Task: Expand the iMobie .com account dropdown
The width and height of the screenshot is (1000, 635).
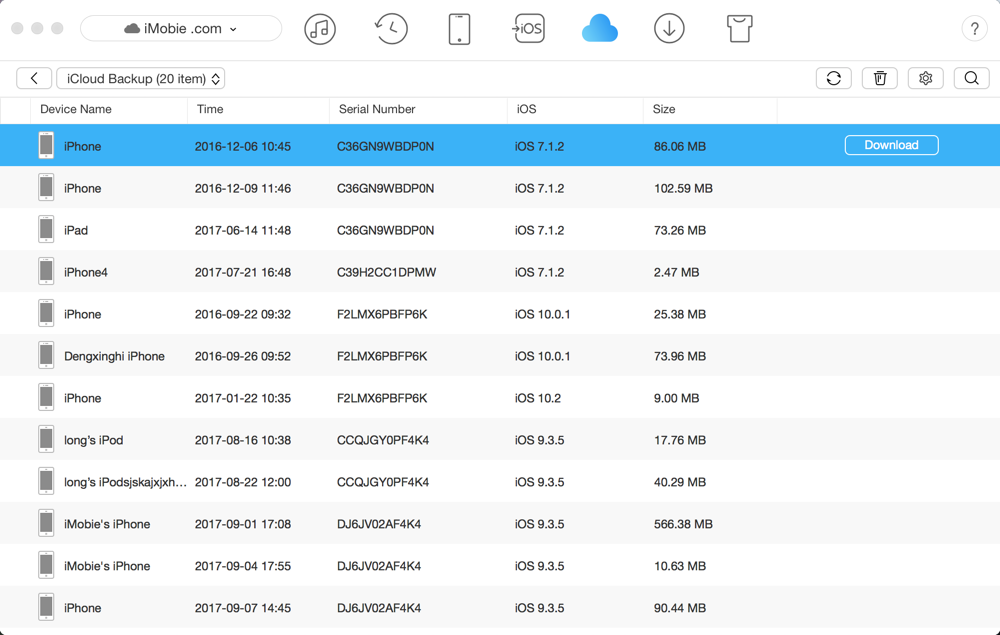Action: (x=181, y=29)
